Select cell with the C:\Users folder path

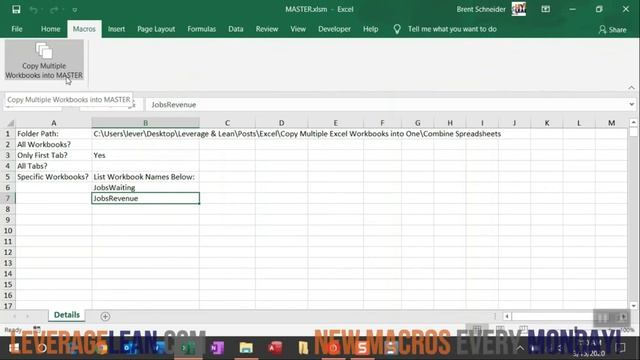pyautogui.click(x=145, y=133)
